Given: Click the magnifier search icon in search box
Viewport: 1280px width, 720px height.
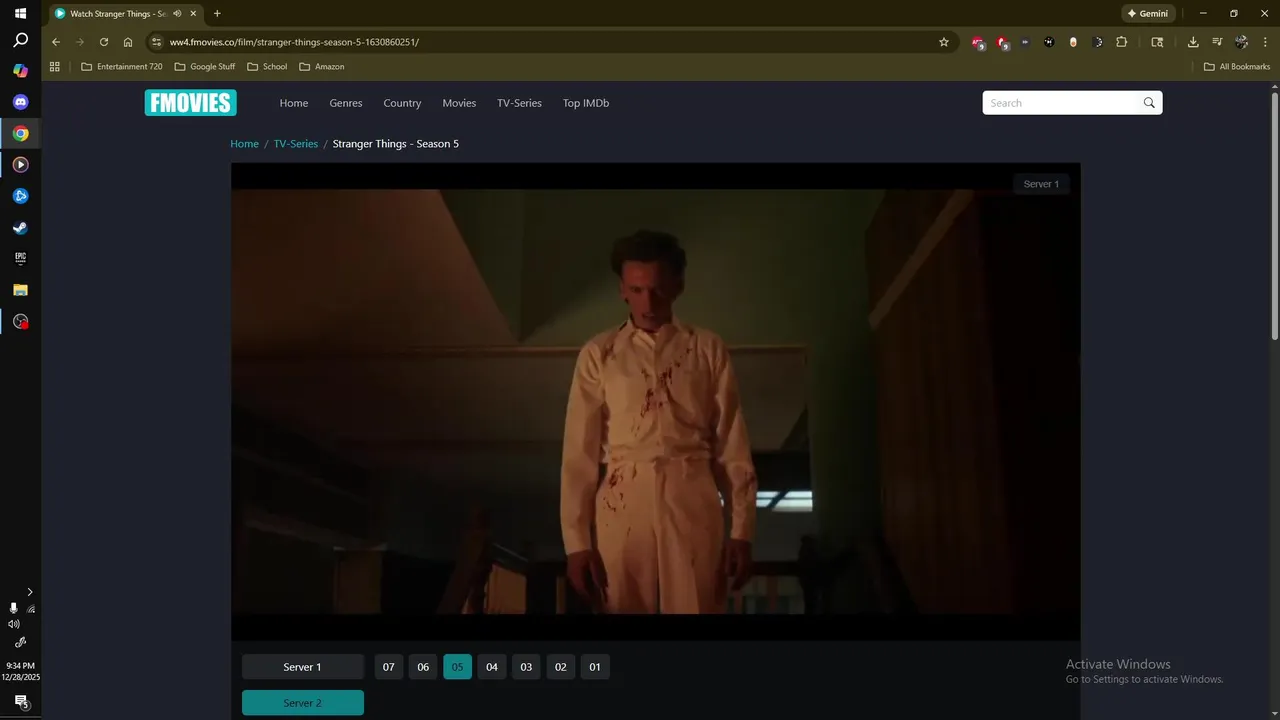Looking at the screenshot, I should 1149,103.
